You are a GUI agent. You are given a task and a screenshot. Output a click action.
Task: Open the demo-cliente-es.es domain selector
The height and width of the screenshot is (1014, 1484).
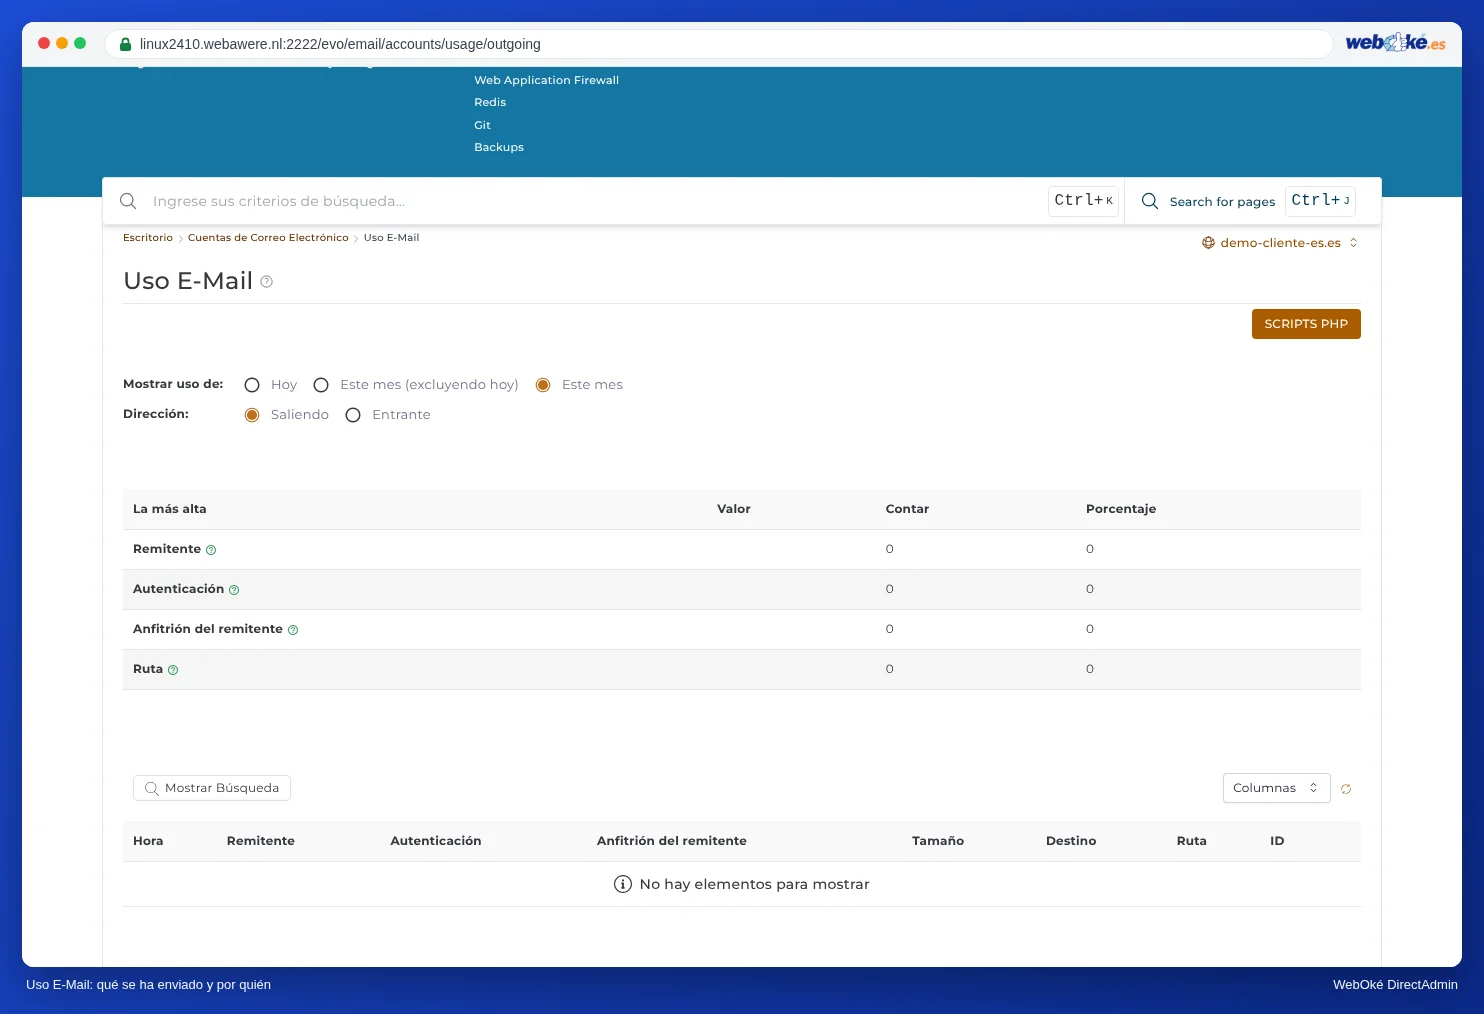[x=1280, y=243]
